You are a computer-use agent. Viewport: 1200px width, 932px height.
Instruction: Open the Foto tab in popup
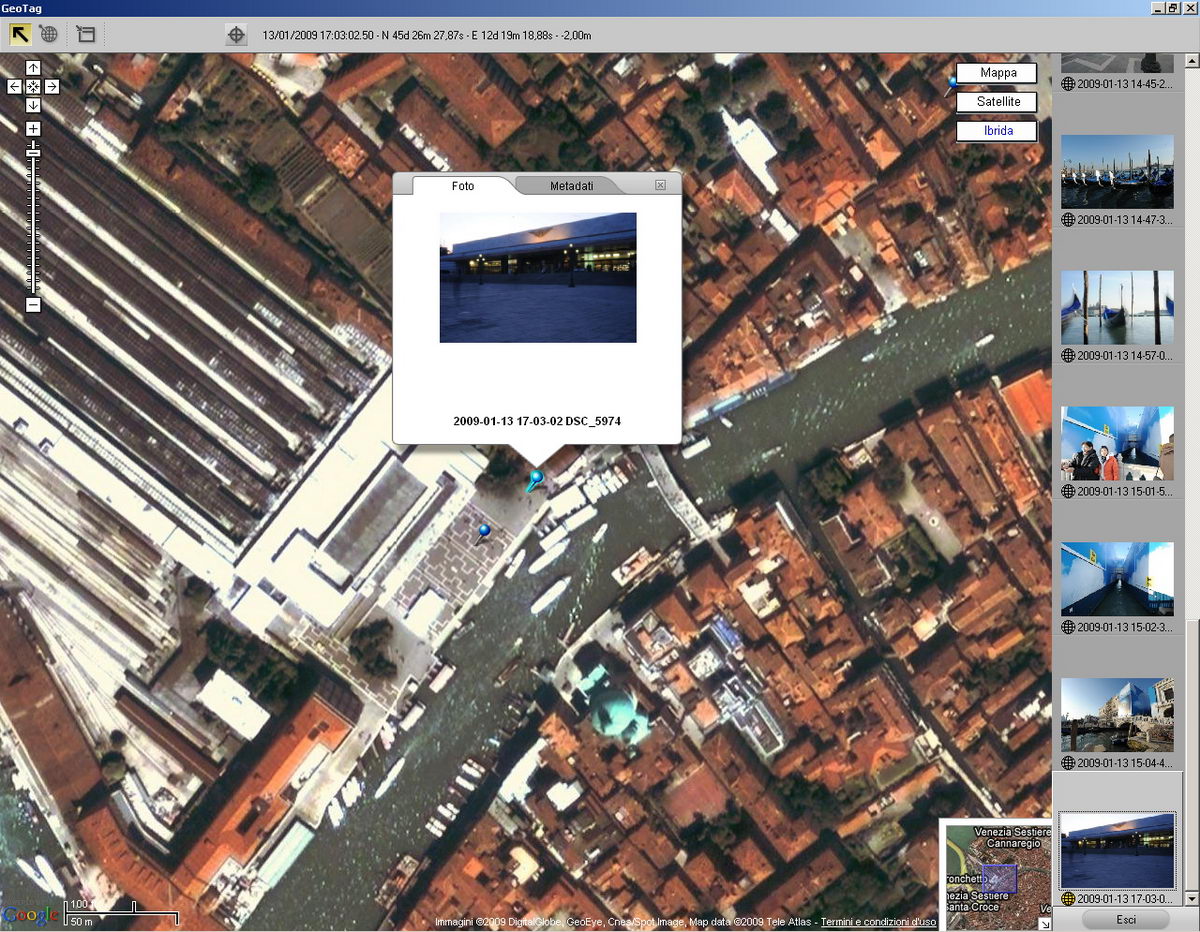pos(463,186)
